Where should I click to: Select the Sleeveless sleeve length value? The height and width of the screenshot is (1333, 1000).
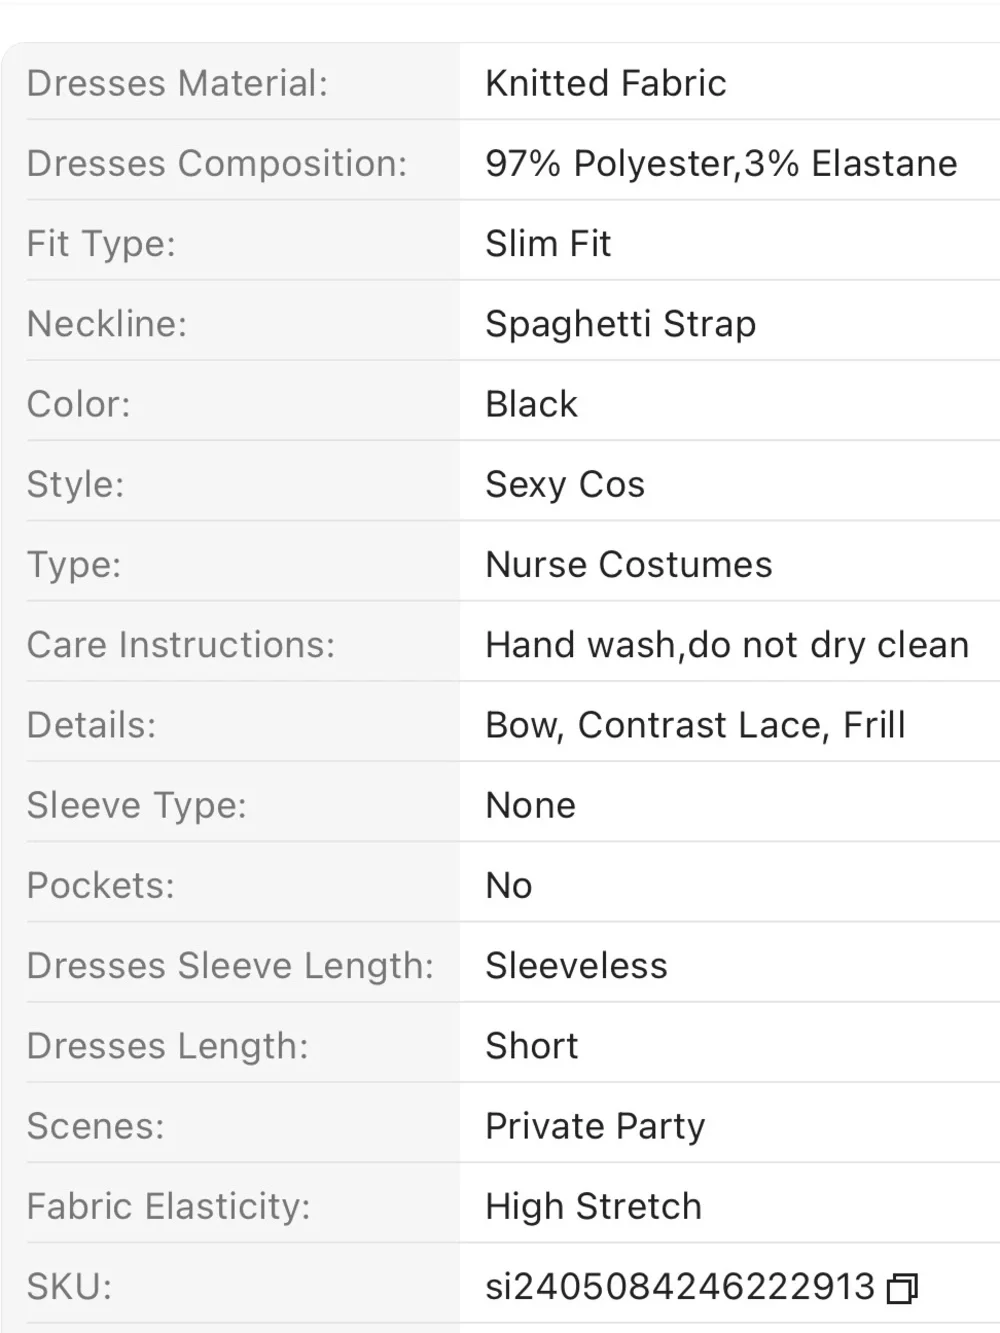577,965
